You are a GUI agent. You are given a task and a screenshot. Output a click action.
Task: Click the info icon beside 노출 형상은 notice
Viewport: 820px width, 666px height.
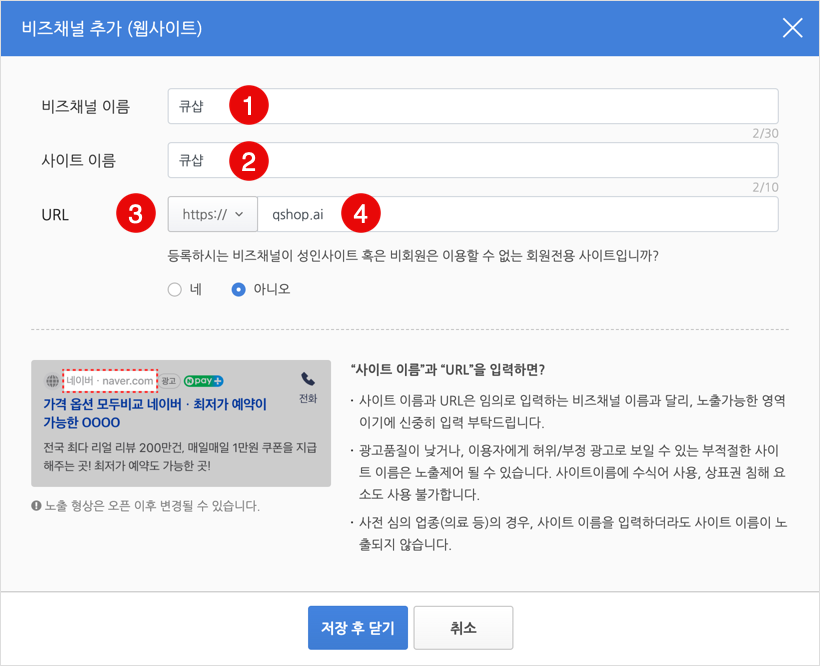(36, 506)
